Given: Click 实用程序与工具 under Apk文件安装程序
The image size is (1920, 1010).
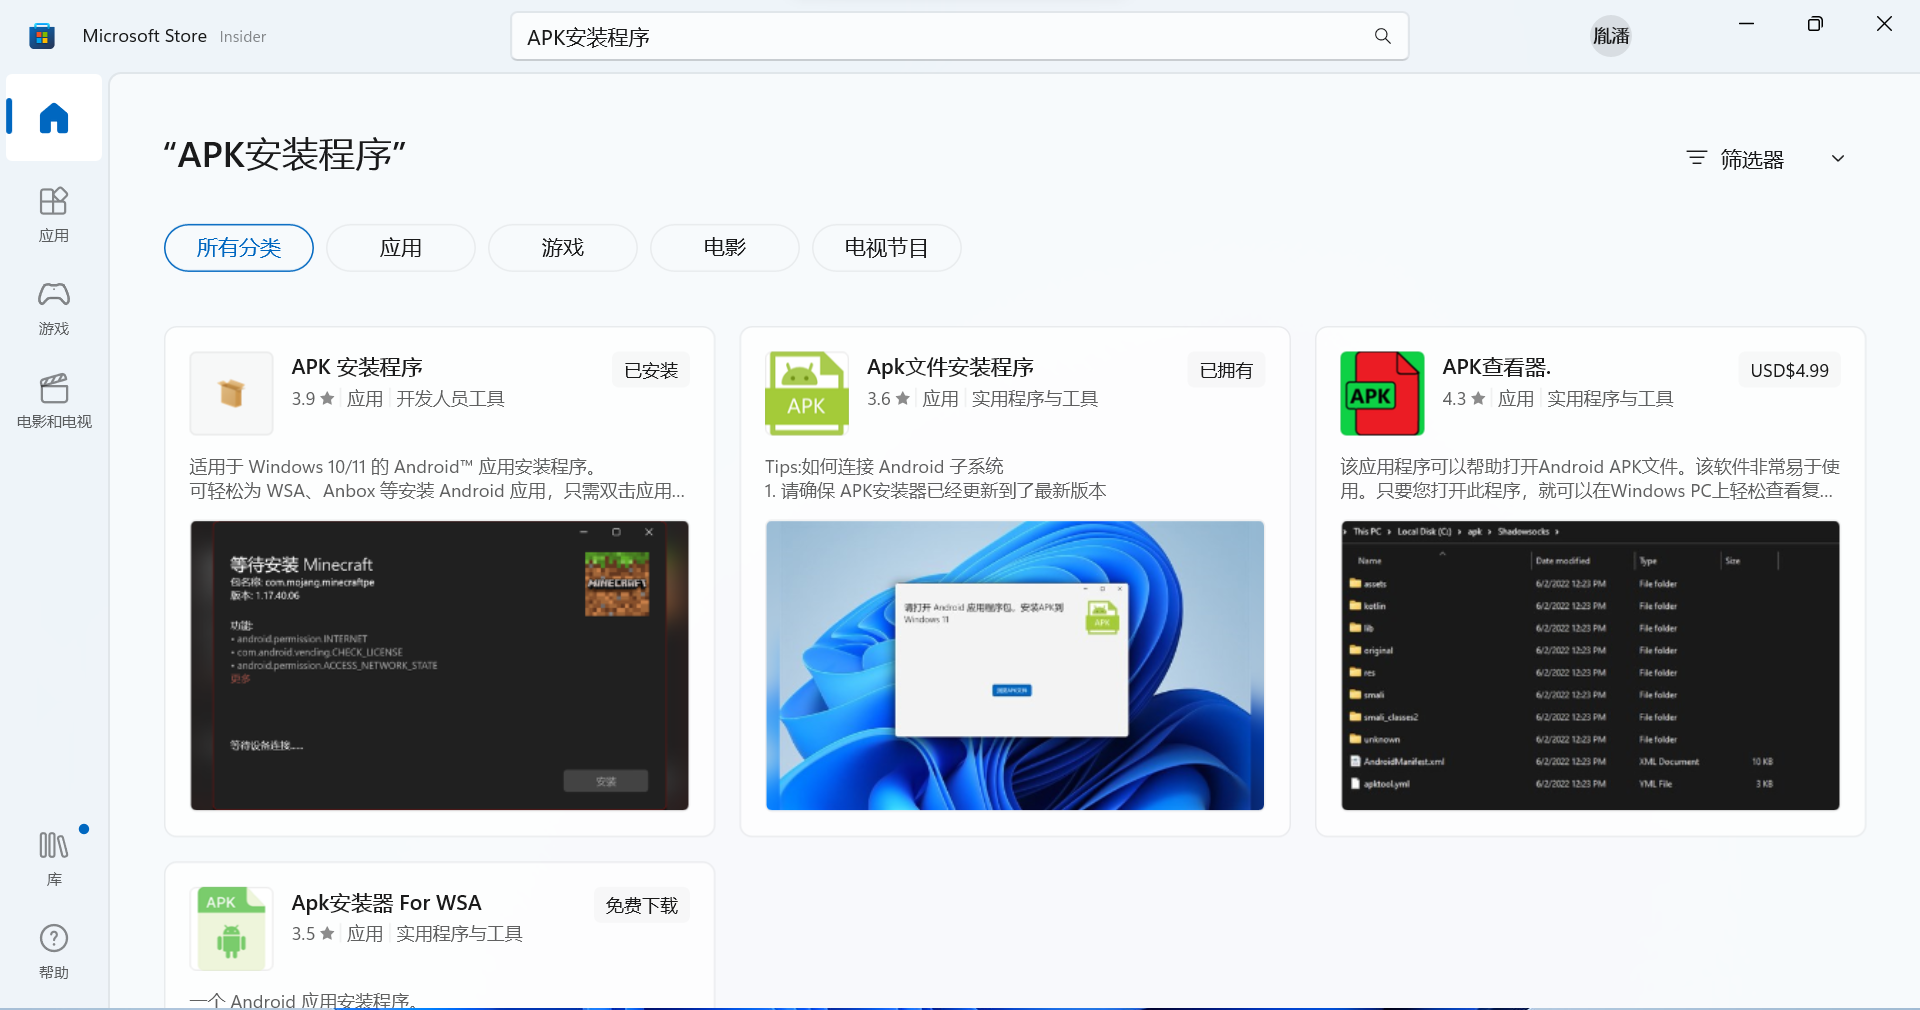Looking at the screenshot, I should (x=1035, y=399).
